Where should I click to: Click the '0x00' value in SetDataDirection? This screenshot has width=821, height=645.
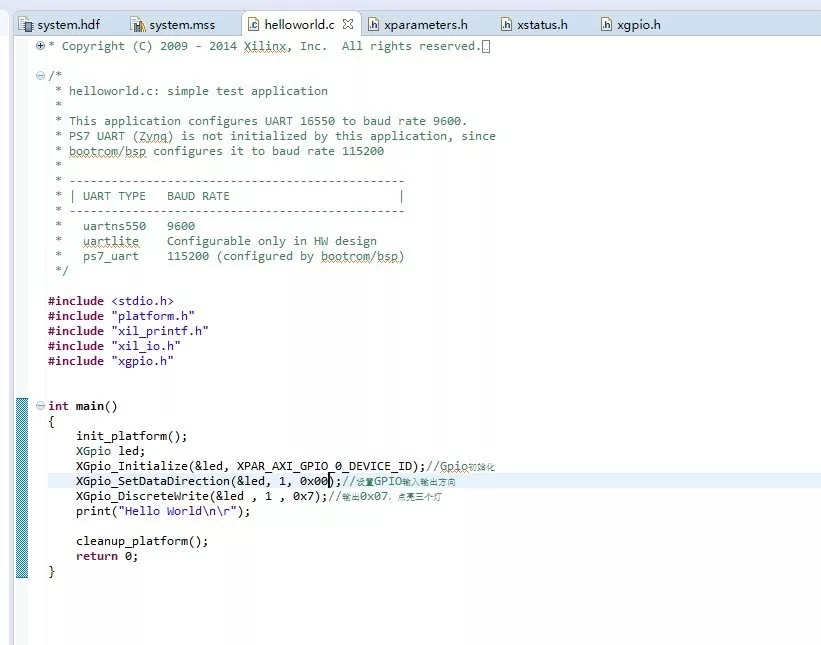314,481
